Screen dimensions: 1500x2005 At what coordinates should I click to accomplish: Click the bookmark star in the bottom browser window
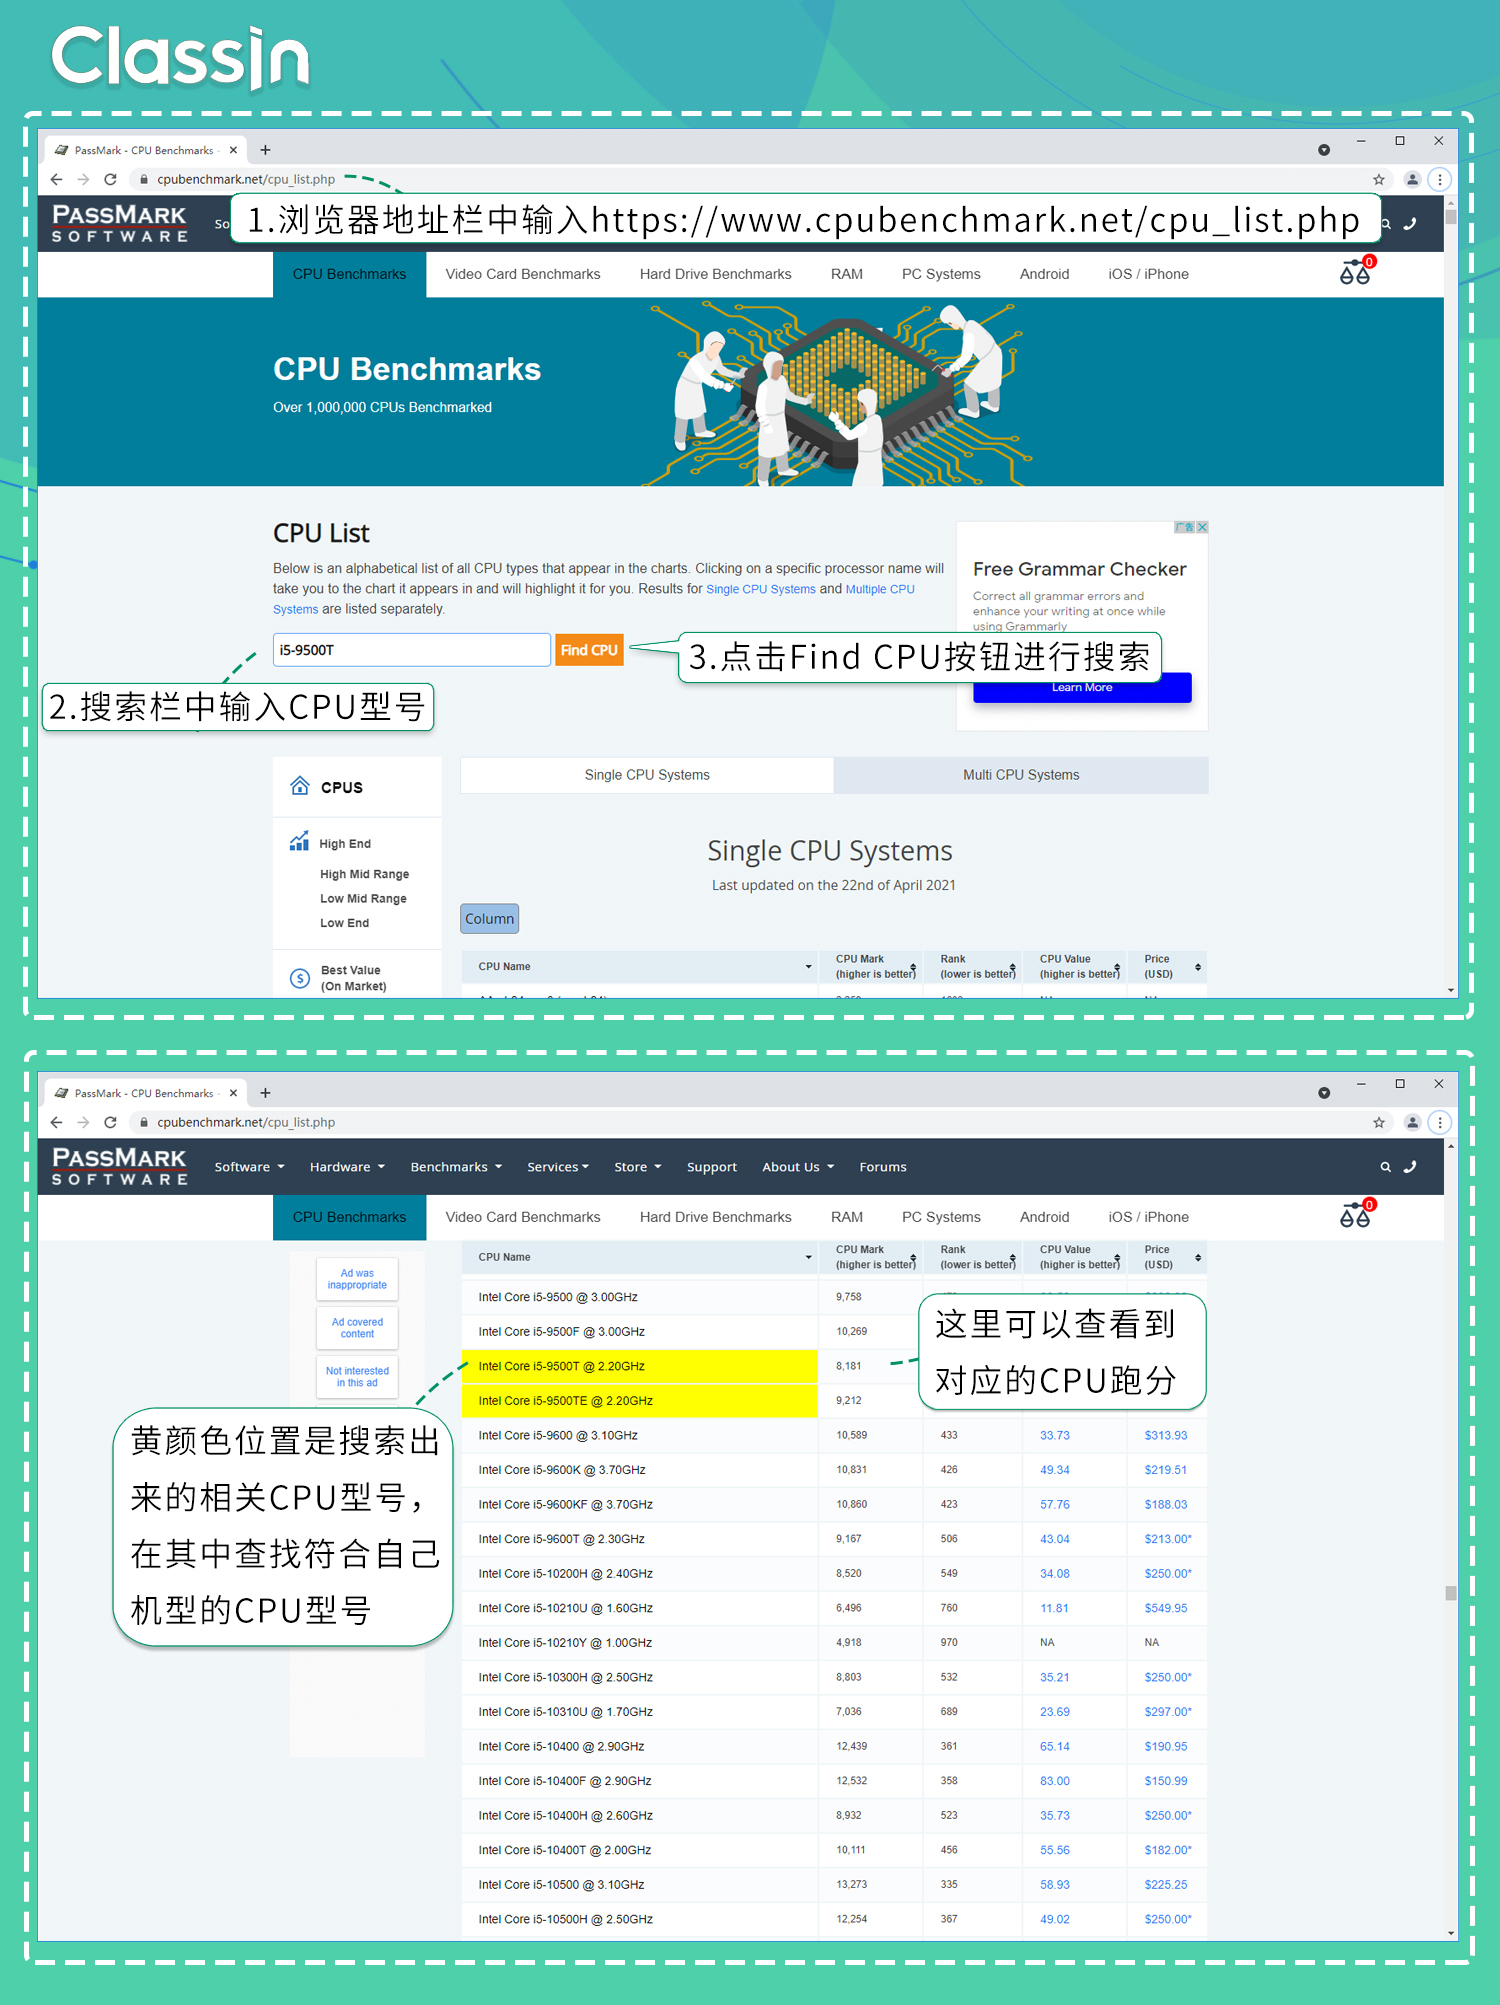point(1379,1123)
